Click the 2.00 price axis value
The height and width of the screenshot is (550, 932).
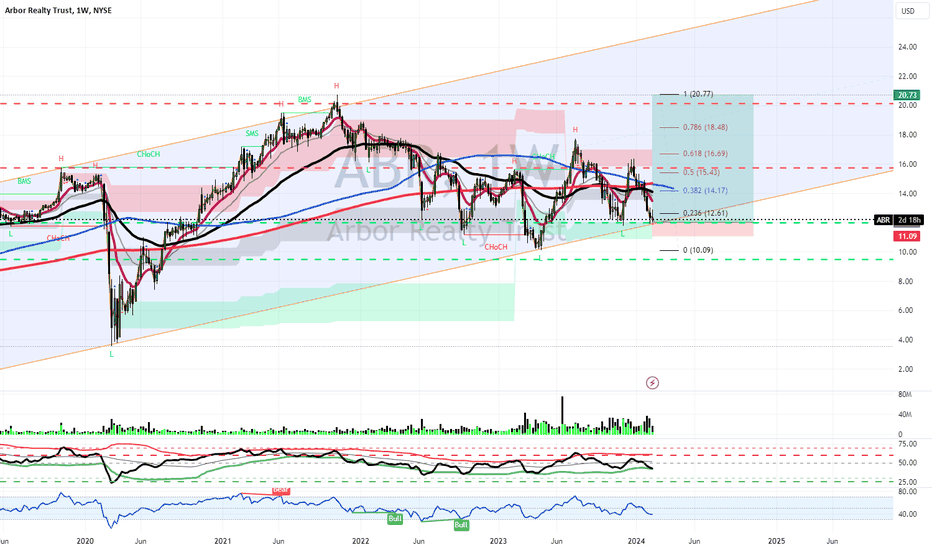(x=907, y=369)
